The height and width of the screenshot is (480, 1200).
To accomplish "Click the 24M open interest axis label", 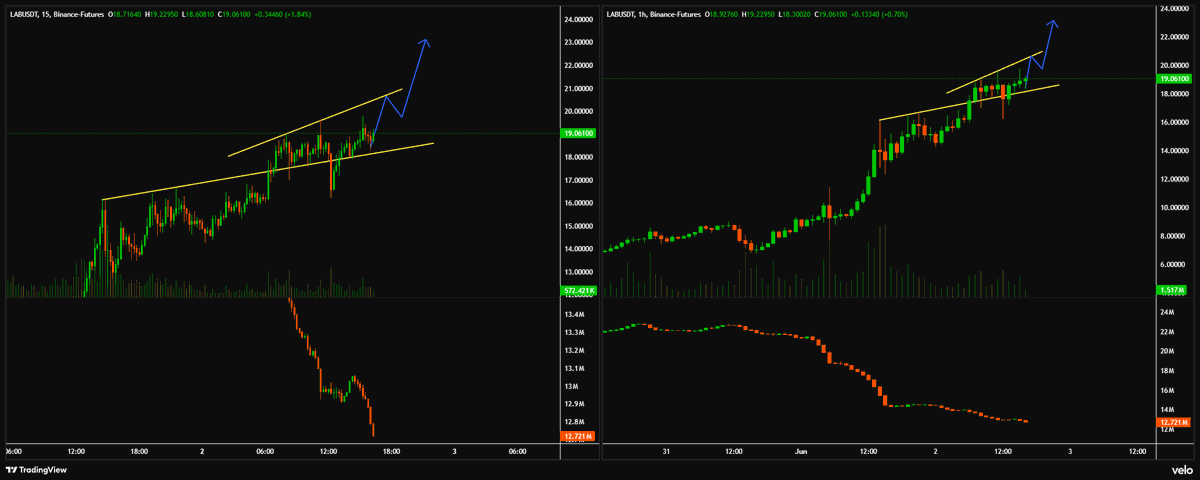I will [1166, 312].
